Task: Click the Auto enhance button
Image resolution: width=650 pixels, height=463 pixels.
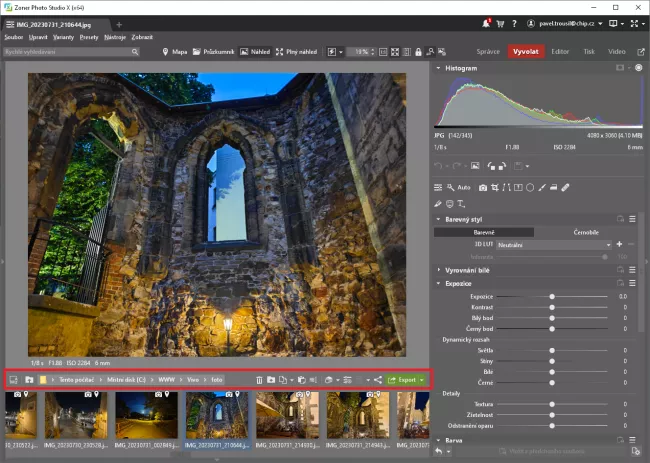Action: pyautogui.click(x=463, y=187)
